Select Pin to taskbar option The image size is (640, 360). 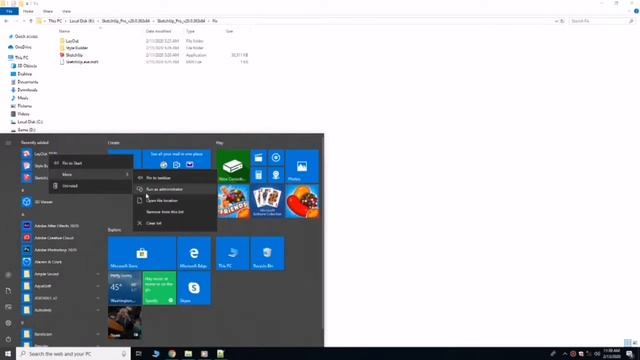(175, 178)
